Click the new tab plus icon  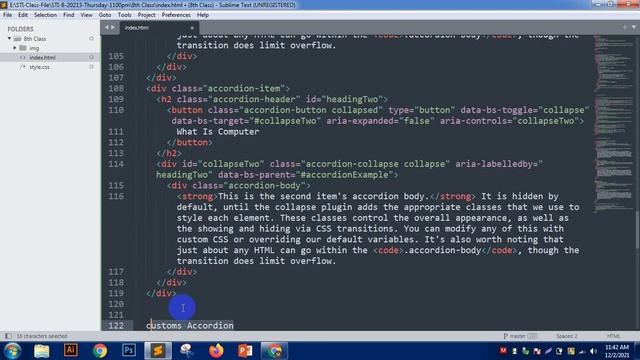point(624,27)
